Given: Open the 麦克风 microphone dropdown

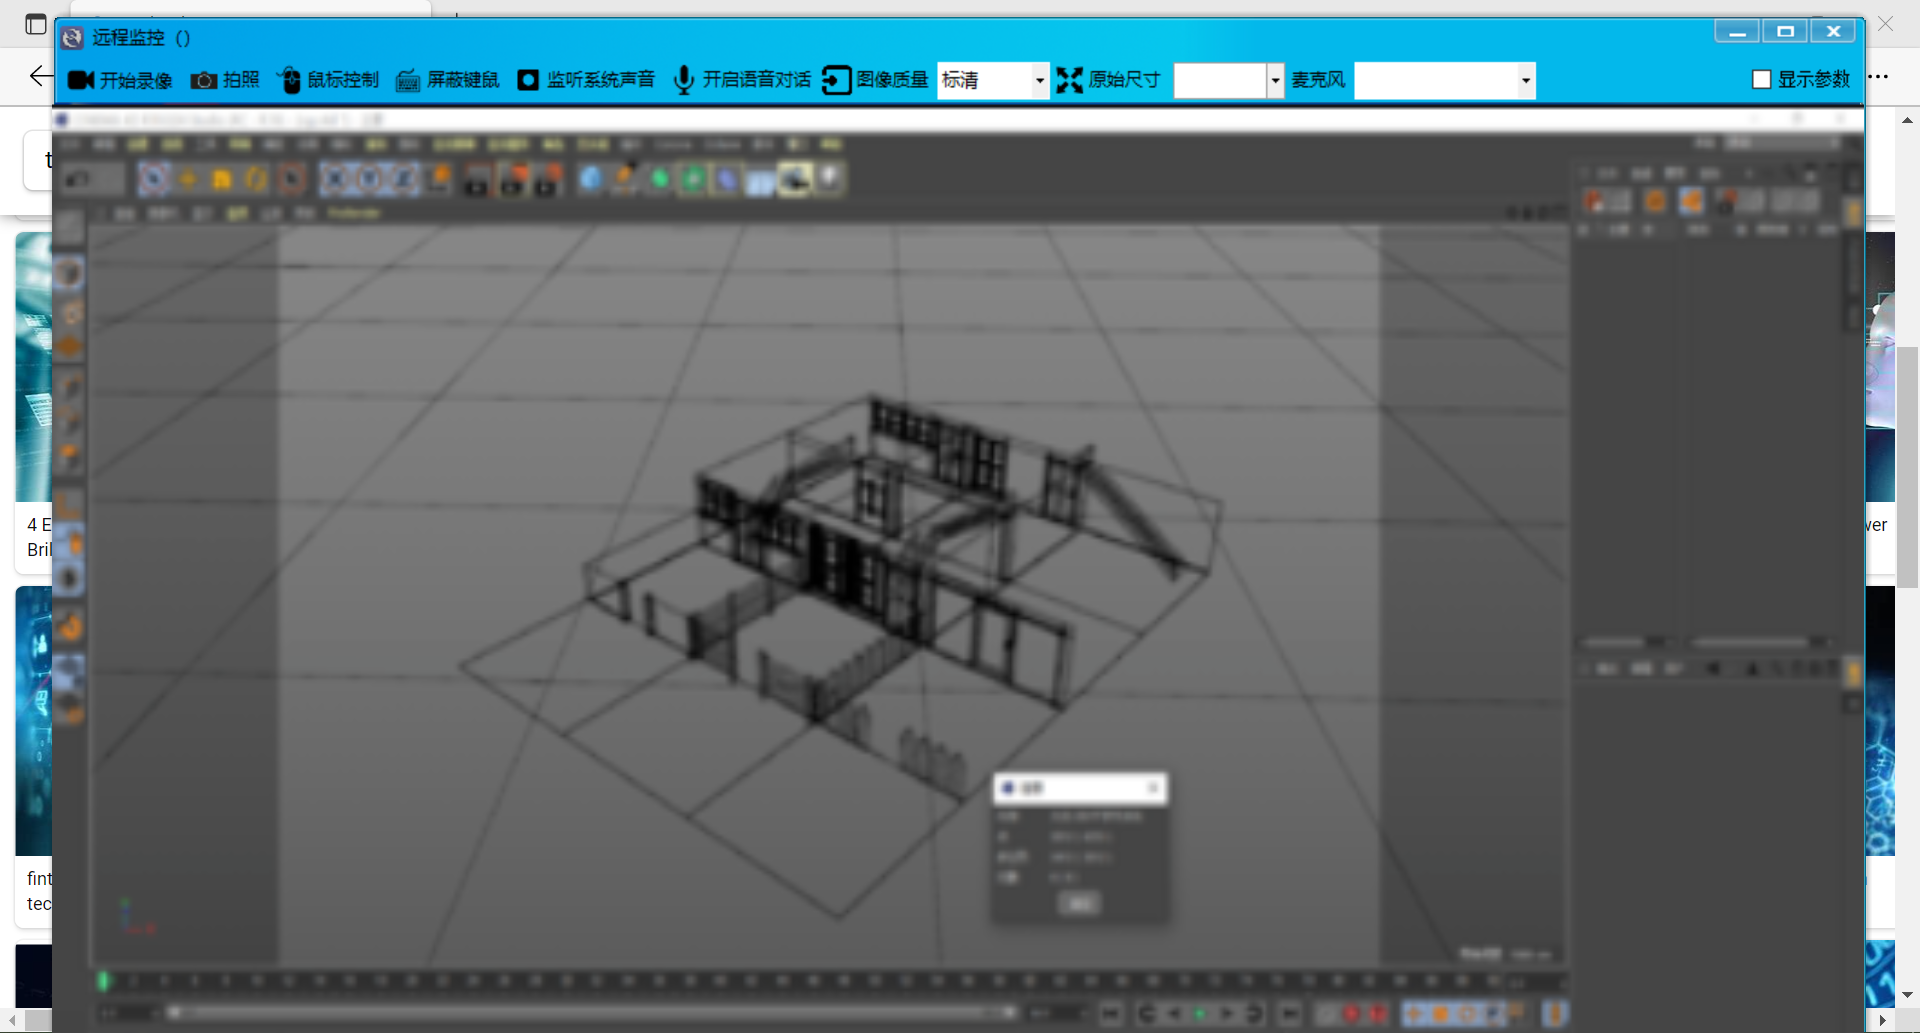Looking at the screenshot, I should pyautogui.click(x=1525, y=80).
